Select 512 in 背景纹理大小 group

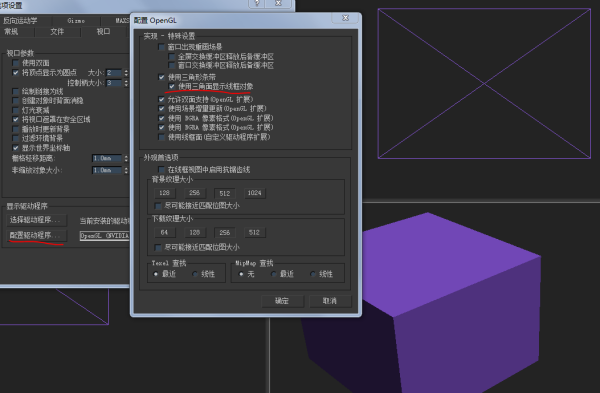[225, 193]
